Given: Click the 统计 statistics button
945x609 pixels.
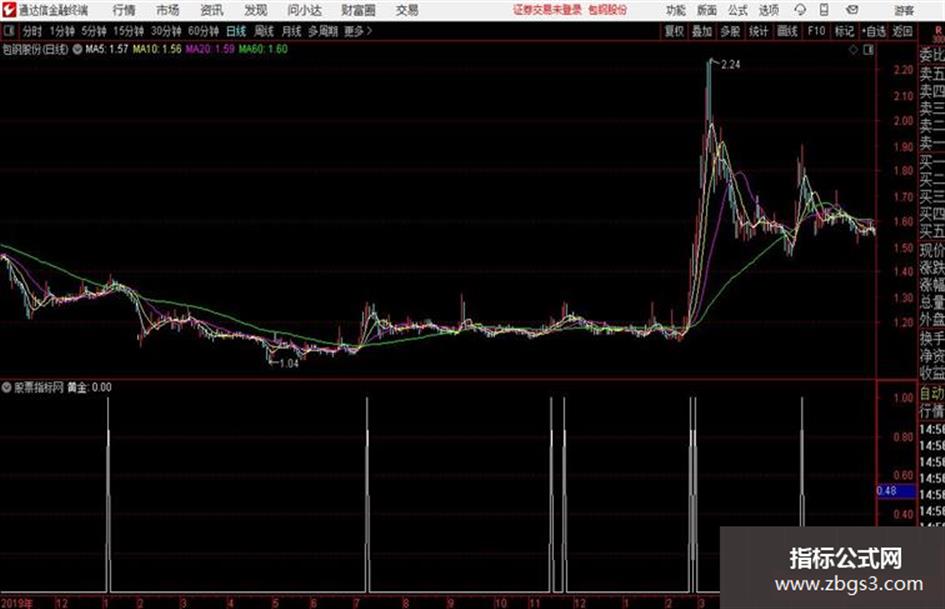Looking at the screenshot, I should [x=758, y=31].
